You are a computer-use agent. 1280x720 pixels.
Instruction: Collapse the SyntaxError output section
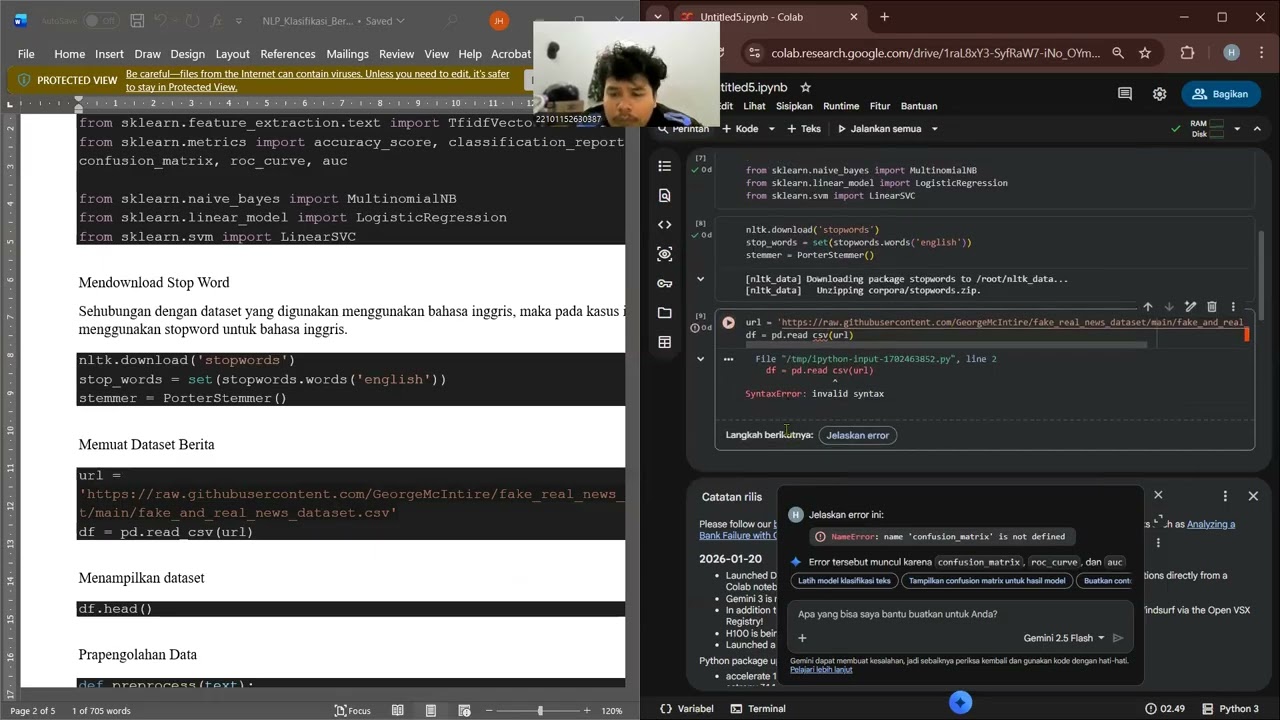tap(700, 358)
